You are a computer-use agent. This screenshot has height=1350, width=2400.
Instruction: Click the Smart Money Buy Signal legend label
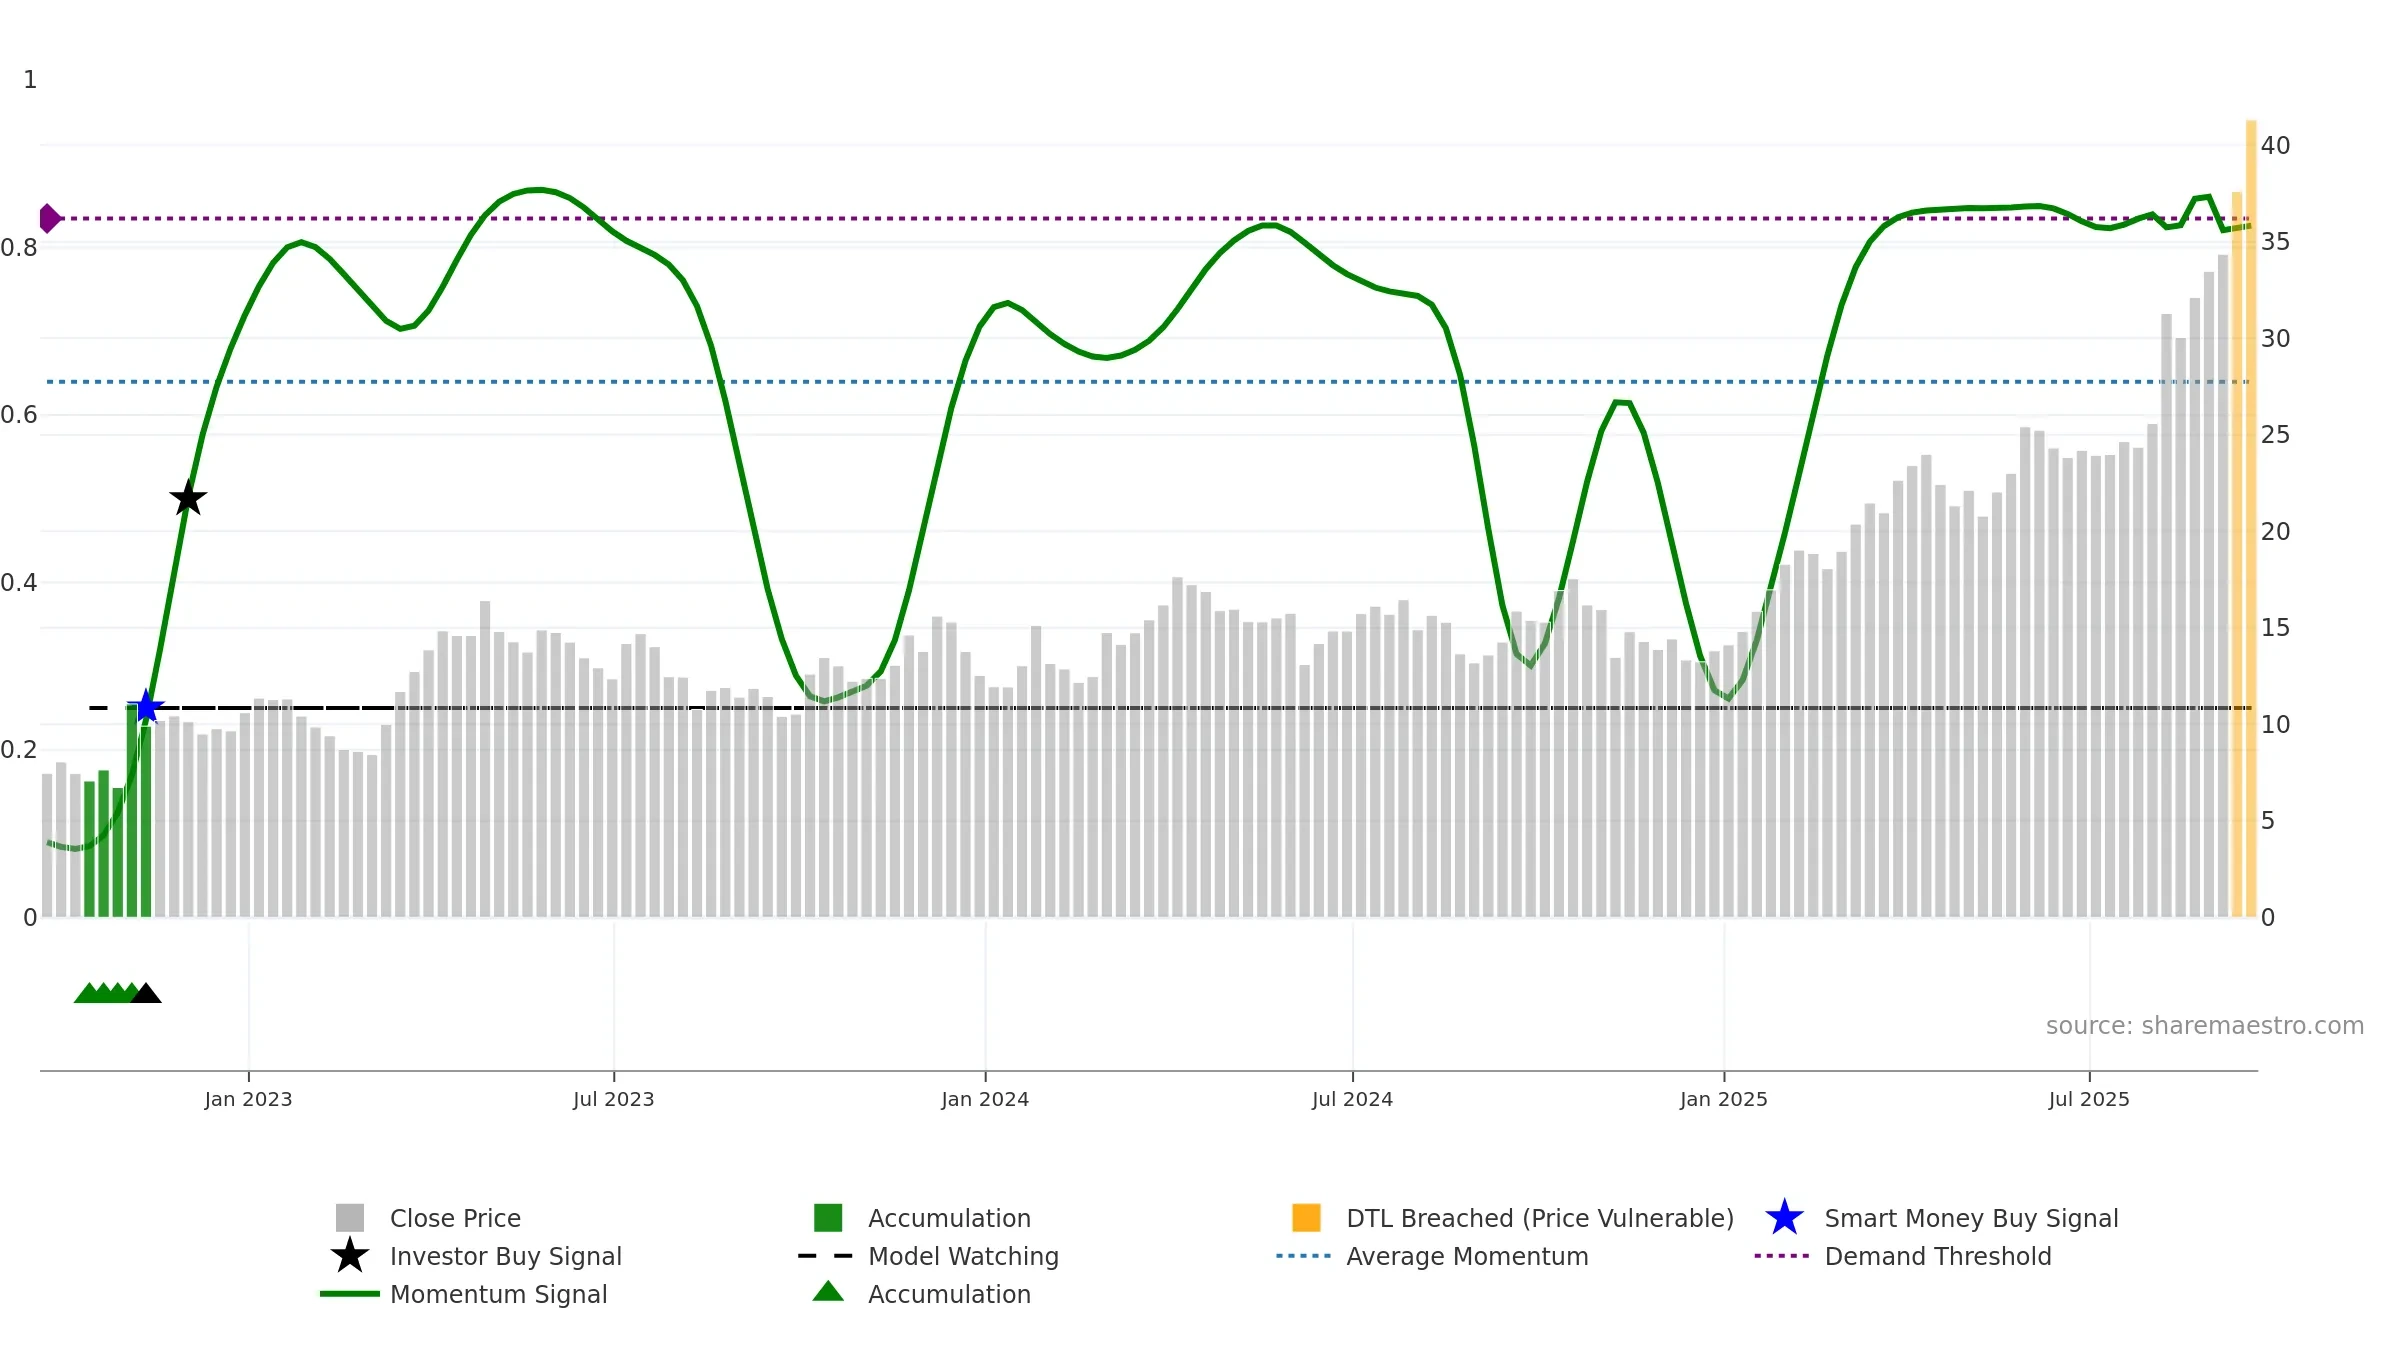(1971, 1218)
